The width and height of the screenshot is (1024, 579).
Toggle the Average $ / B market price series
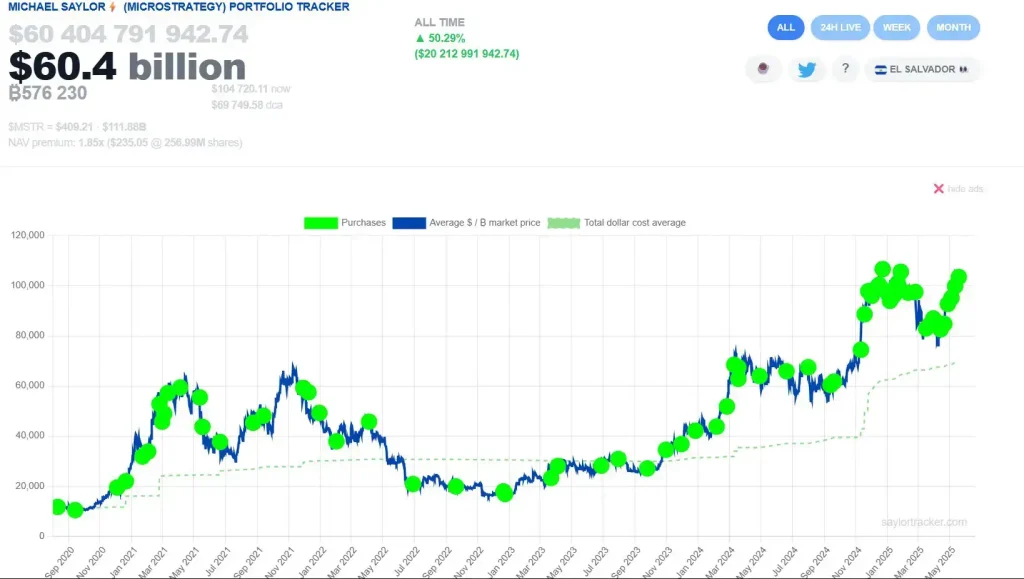[466, 223]
